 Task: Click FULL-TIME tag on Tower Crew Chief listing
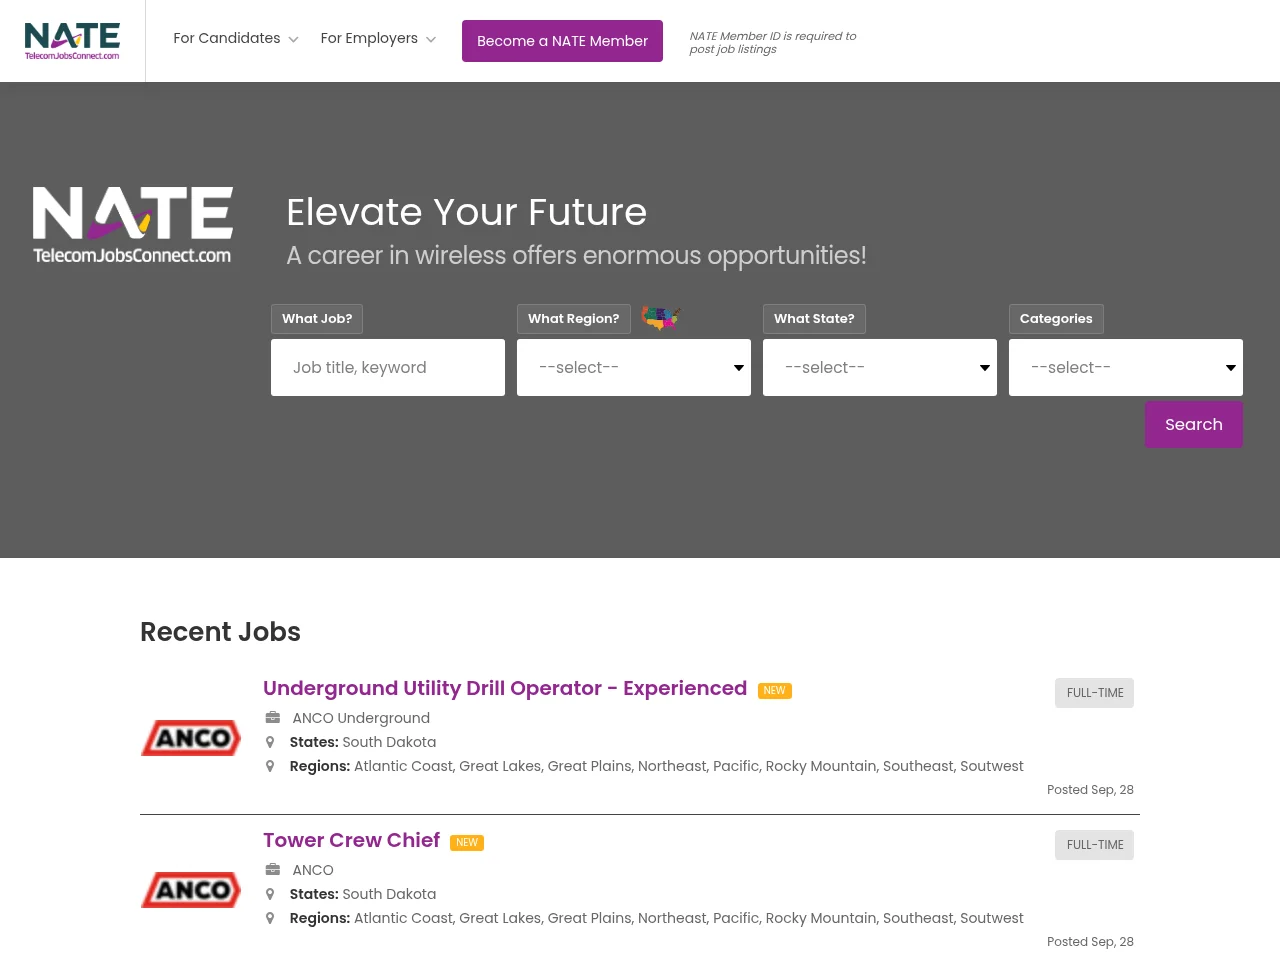pos(1094,845)
